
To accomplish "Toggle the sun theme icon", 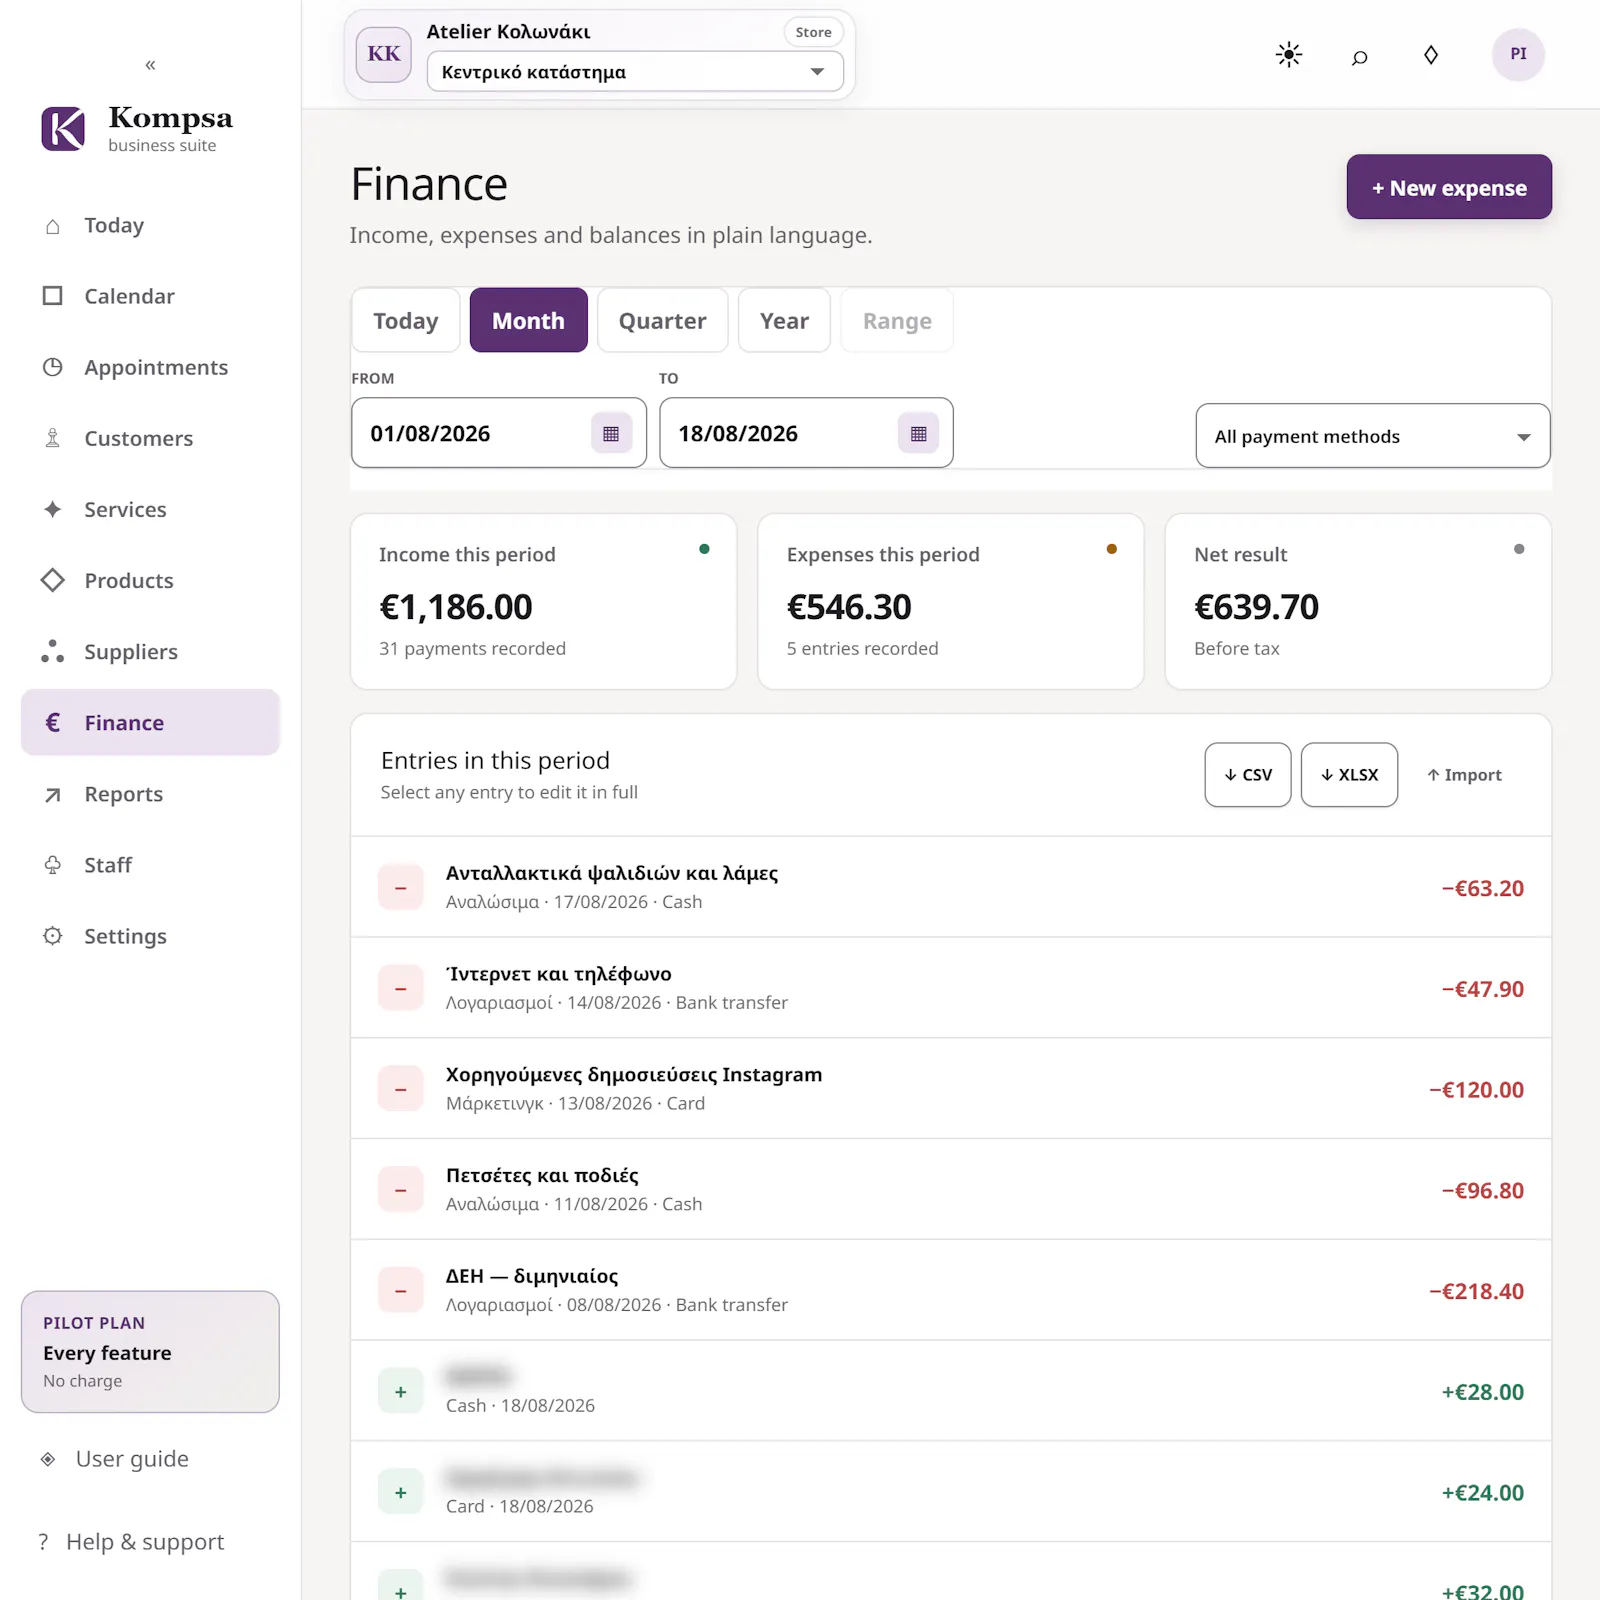I will point(1289,54).
